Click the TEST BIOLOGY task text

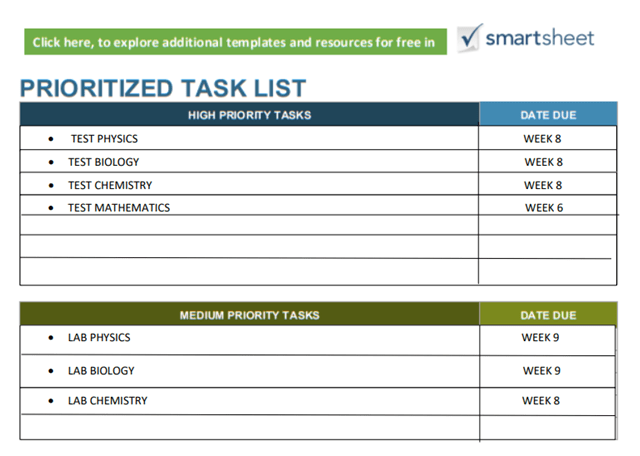(x=104, y=162)
